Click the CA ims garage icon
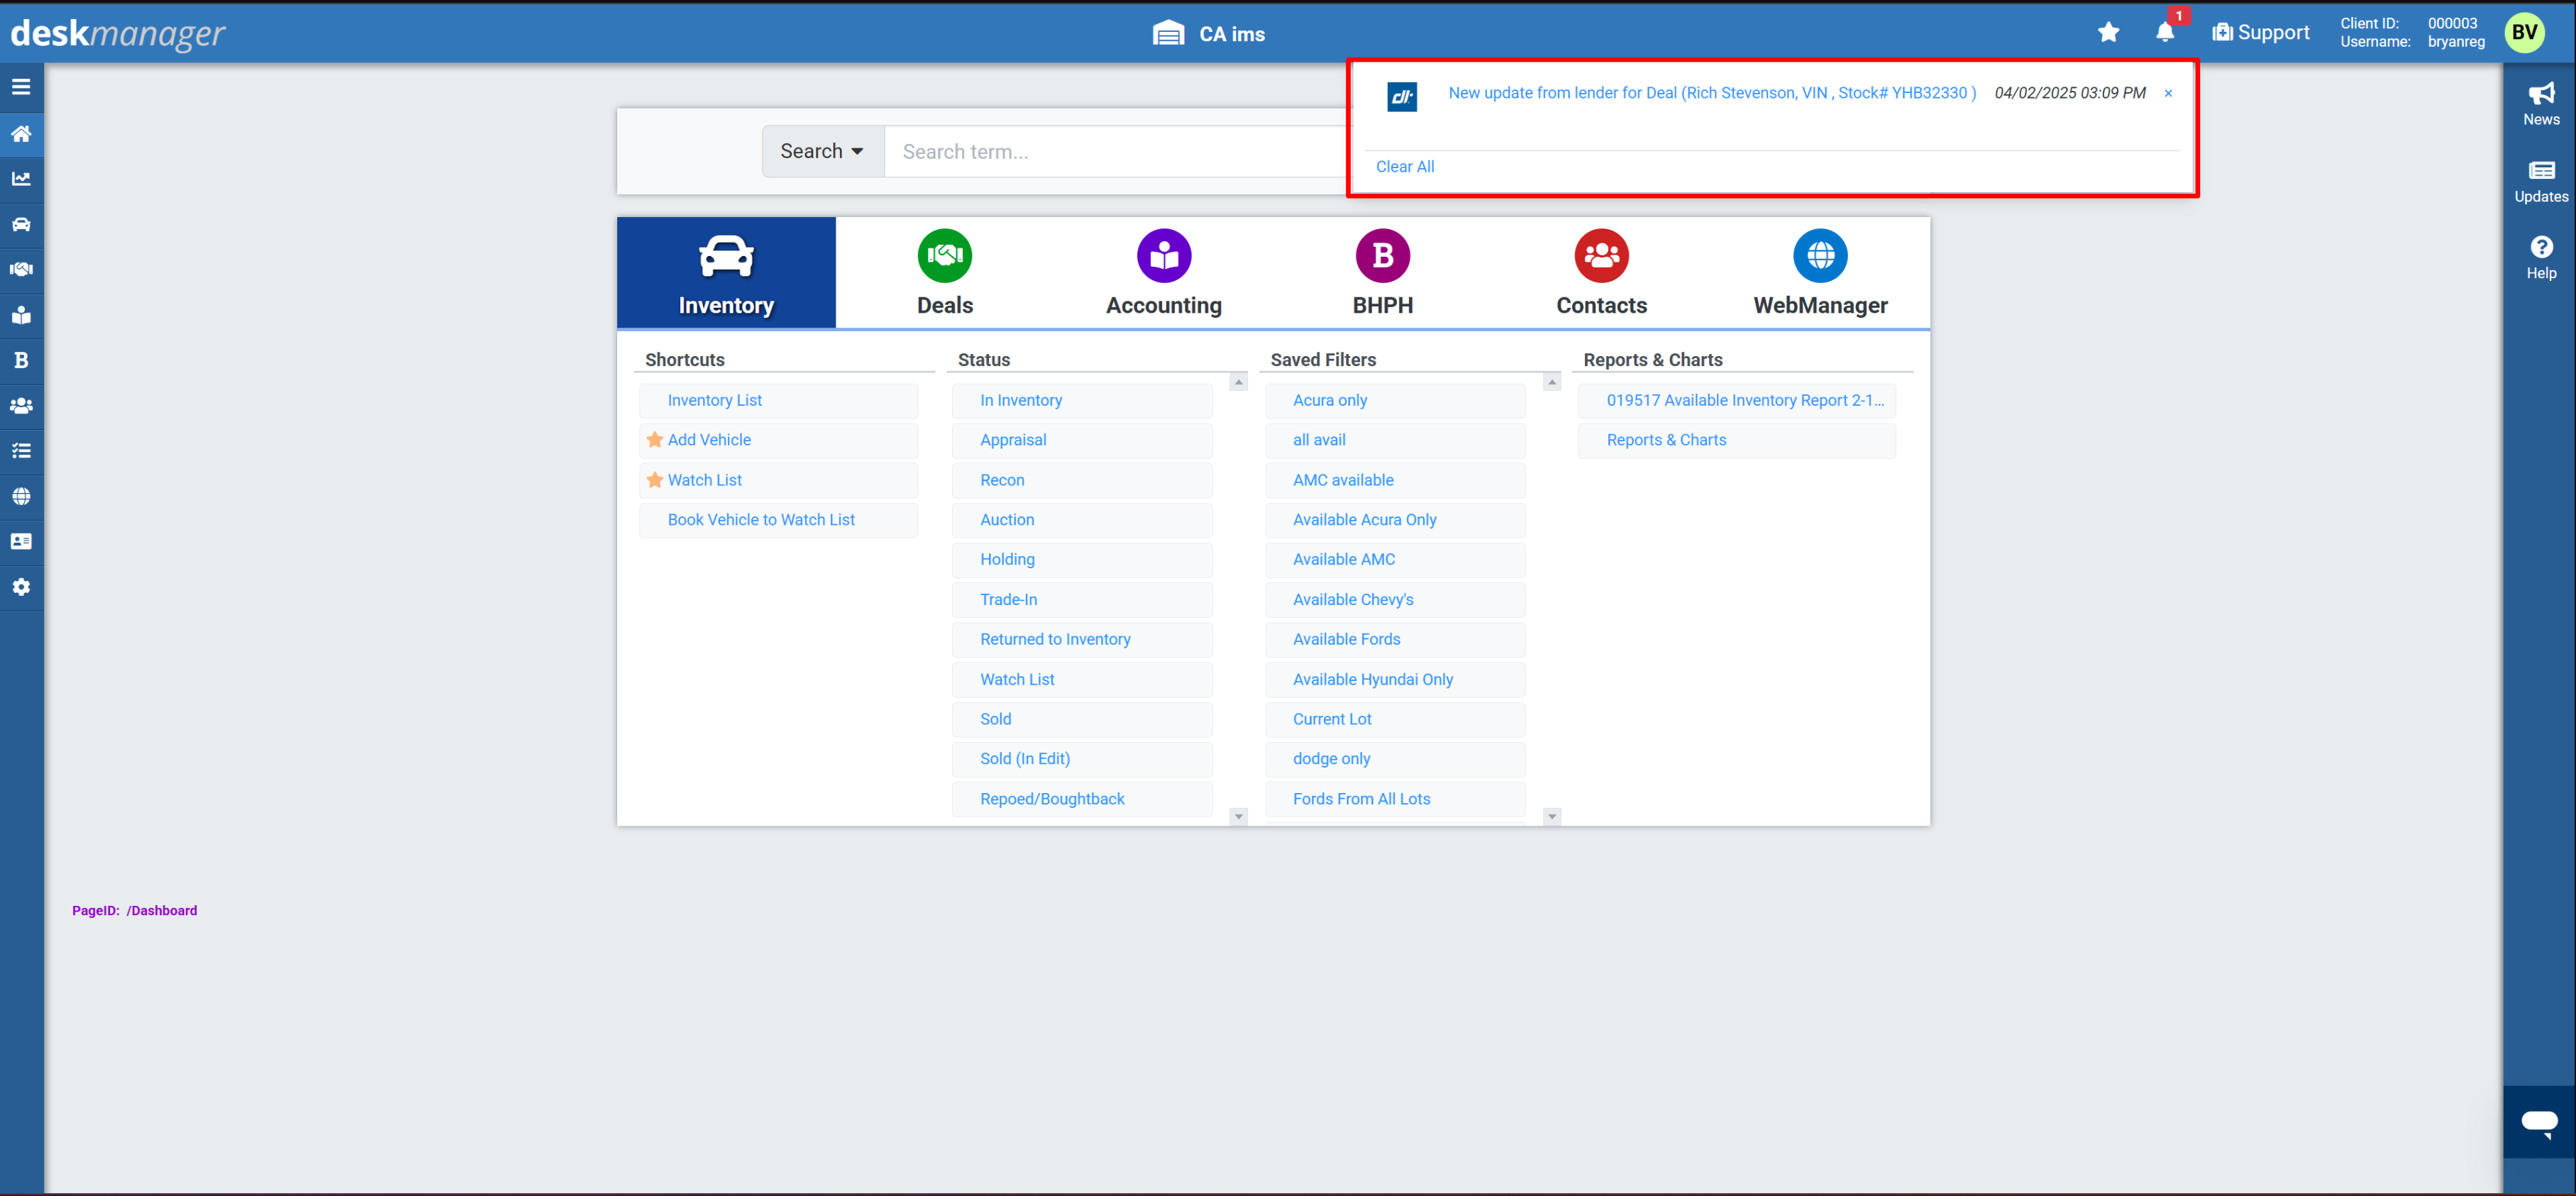The image size is (2576, 1196). (x=1167, y=33)
